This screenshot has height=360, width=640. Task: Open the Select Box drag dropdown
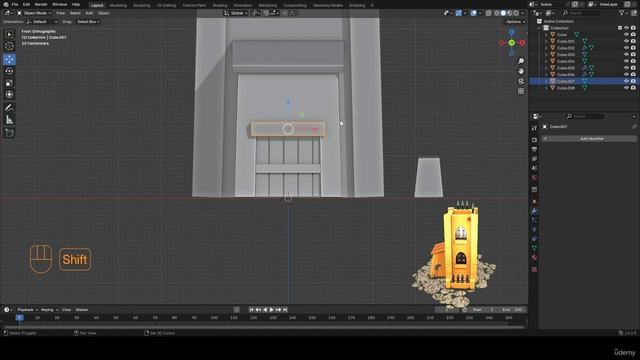point(88,22)
